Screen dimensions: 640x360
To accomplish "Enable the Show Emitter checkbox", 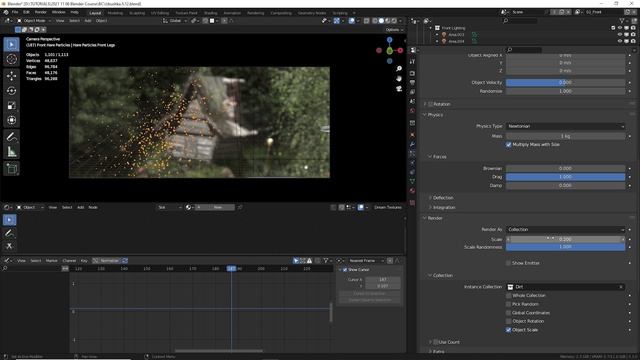I will coord(509,263).
